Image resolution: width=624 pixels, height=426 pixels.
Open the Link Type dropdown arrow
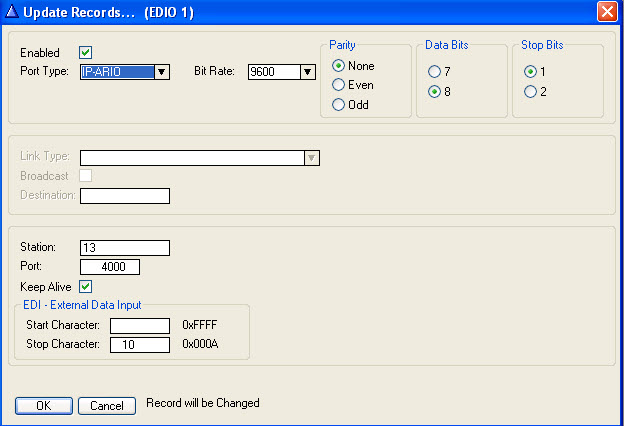[312, 158]
